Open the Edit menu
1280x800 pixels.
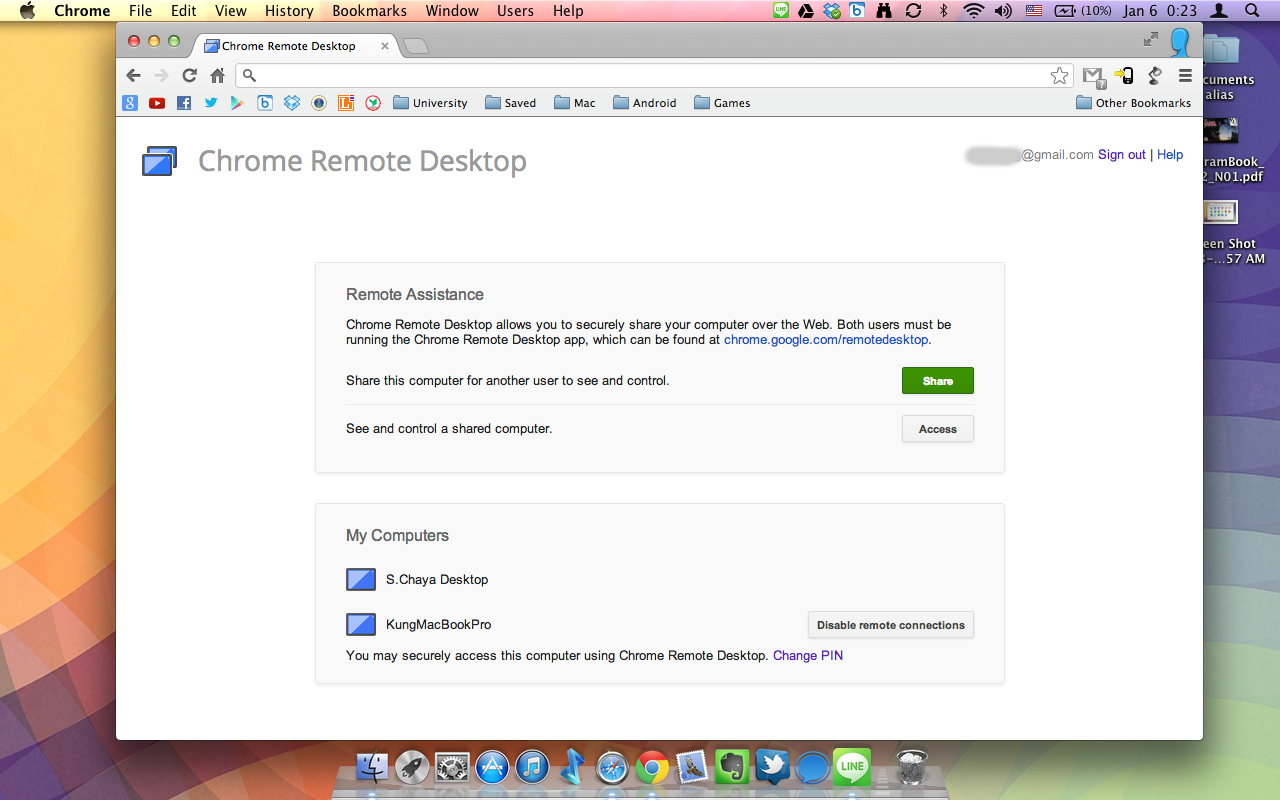[183, 11]
